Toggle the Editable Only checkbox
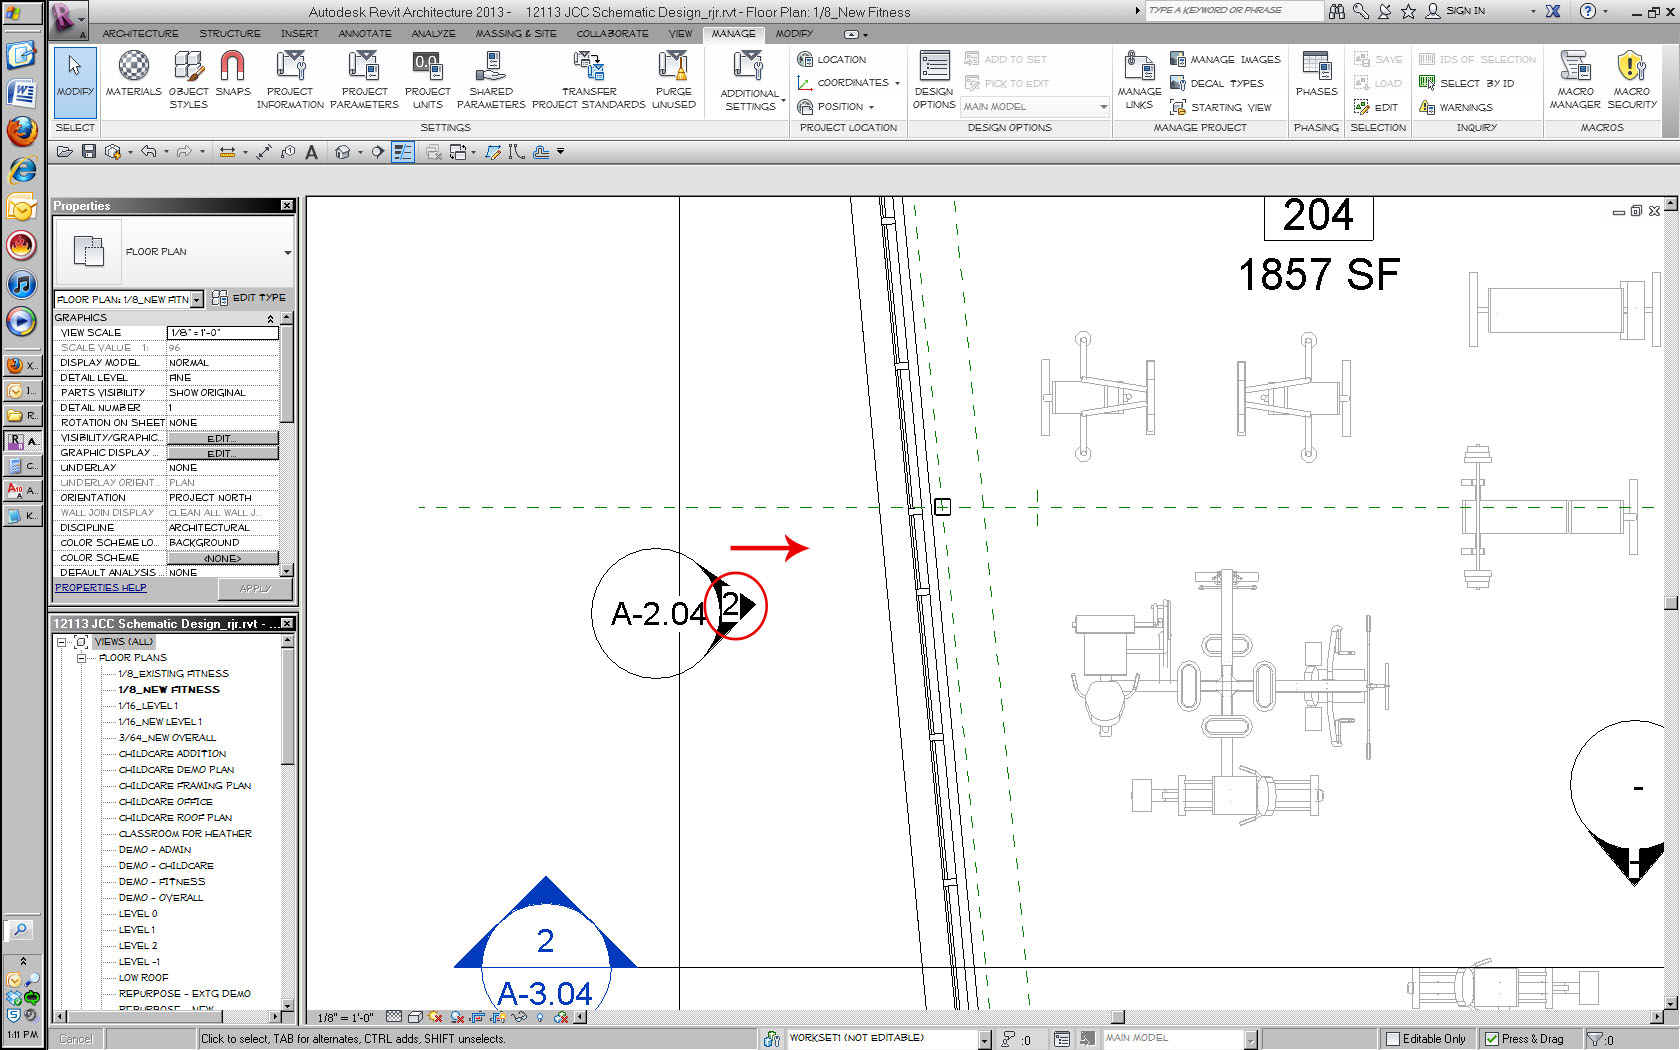This screenshot has width=1680, height=1050. [1392, 1039]
